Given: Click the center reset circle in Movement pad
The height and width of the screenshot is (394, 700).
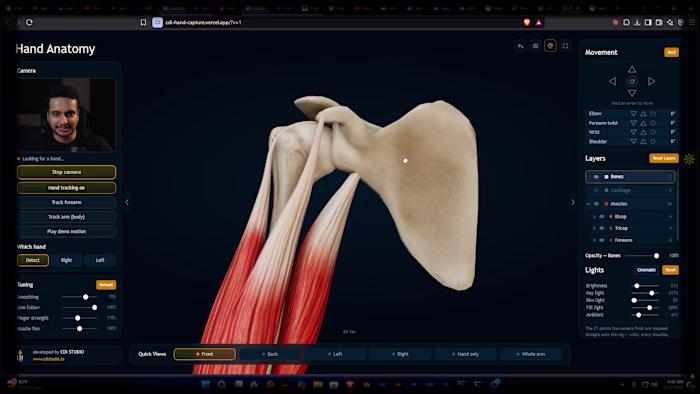Looking at the screenshot, I should (632, 81).
